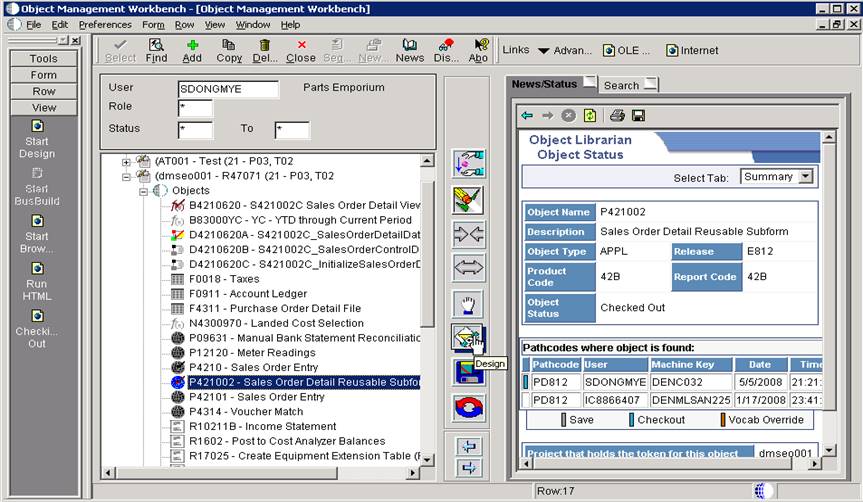Collapse the dmseo001 - R47071 project node
The image size is (863, 502).
coord(126,177)
